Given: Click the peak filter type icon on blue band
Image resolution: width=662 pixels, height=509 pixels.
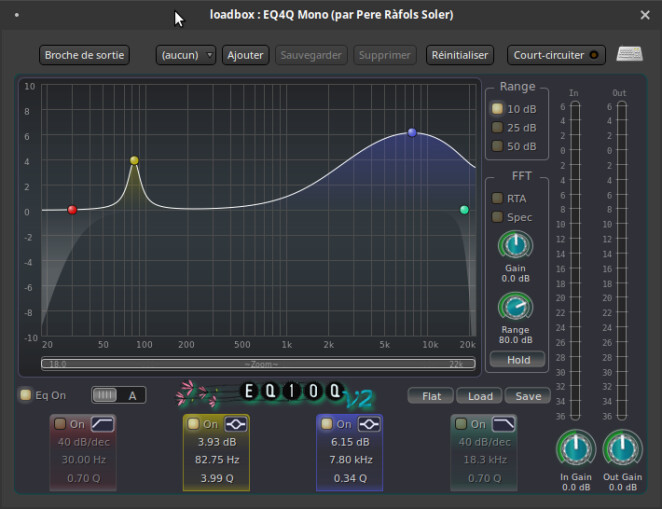Looking at the screenshot, I should 368,424.
